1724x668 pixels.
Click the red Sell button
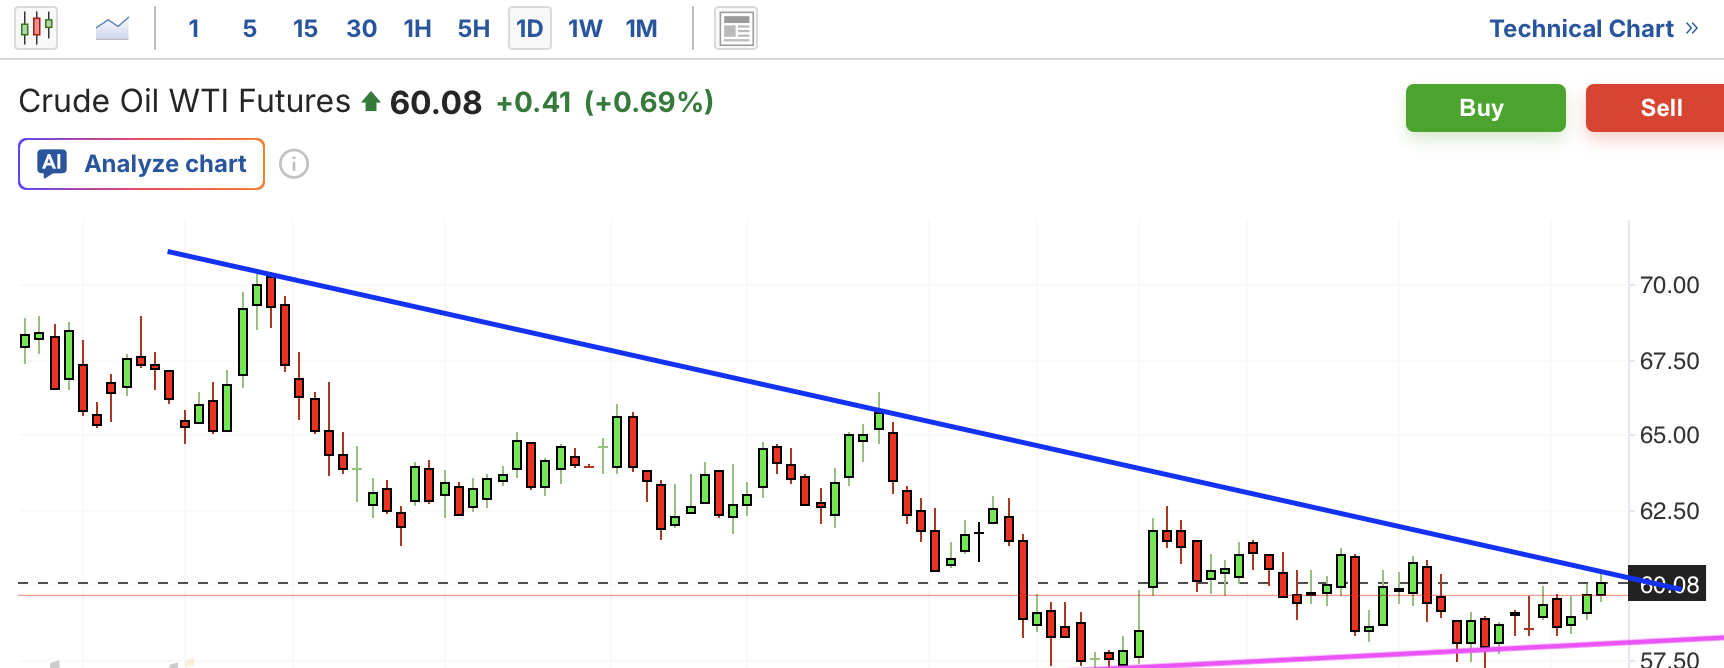click(1655, 108)
